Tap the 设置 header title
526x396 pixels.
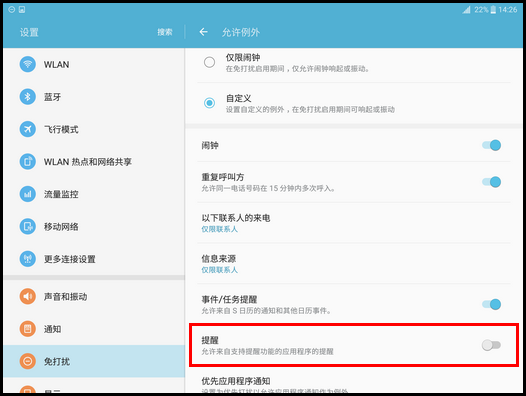point(29,32)
